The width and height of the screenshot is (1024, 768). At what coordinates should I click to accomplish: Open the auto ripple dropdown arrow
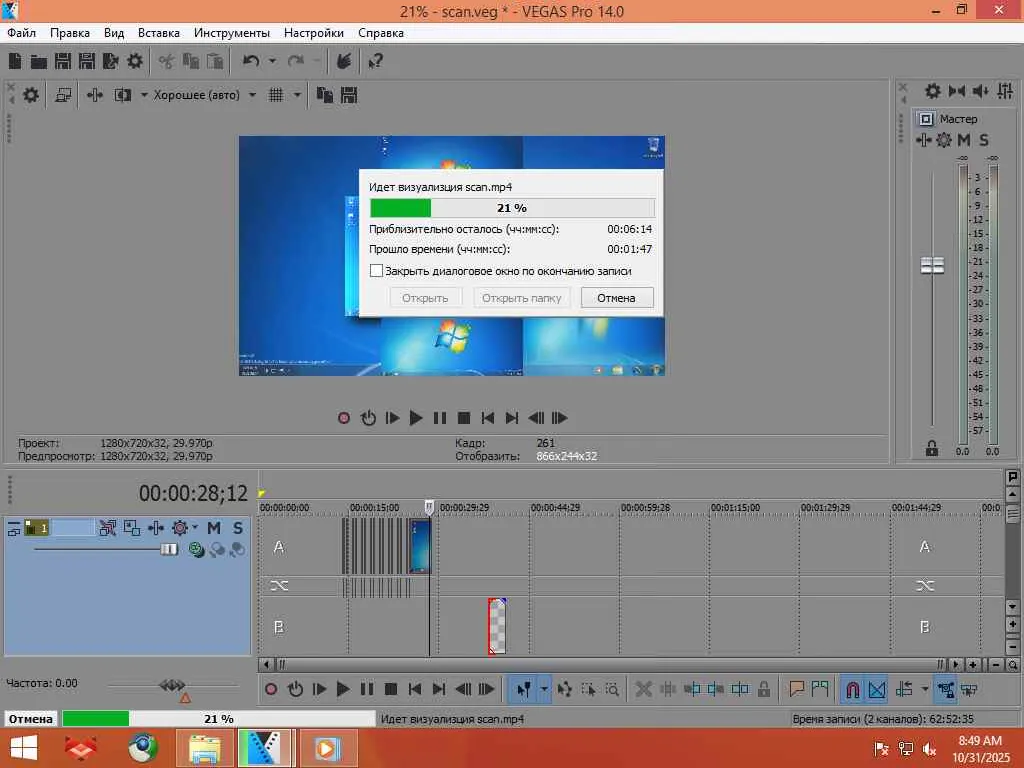(925, 689)
